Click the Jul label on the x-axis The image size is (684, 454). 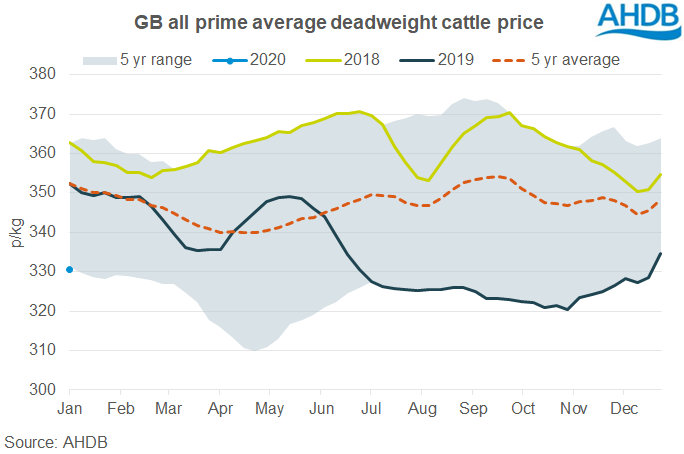coord(372,409)
